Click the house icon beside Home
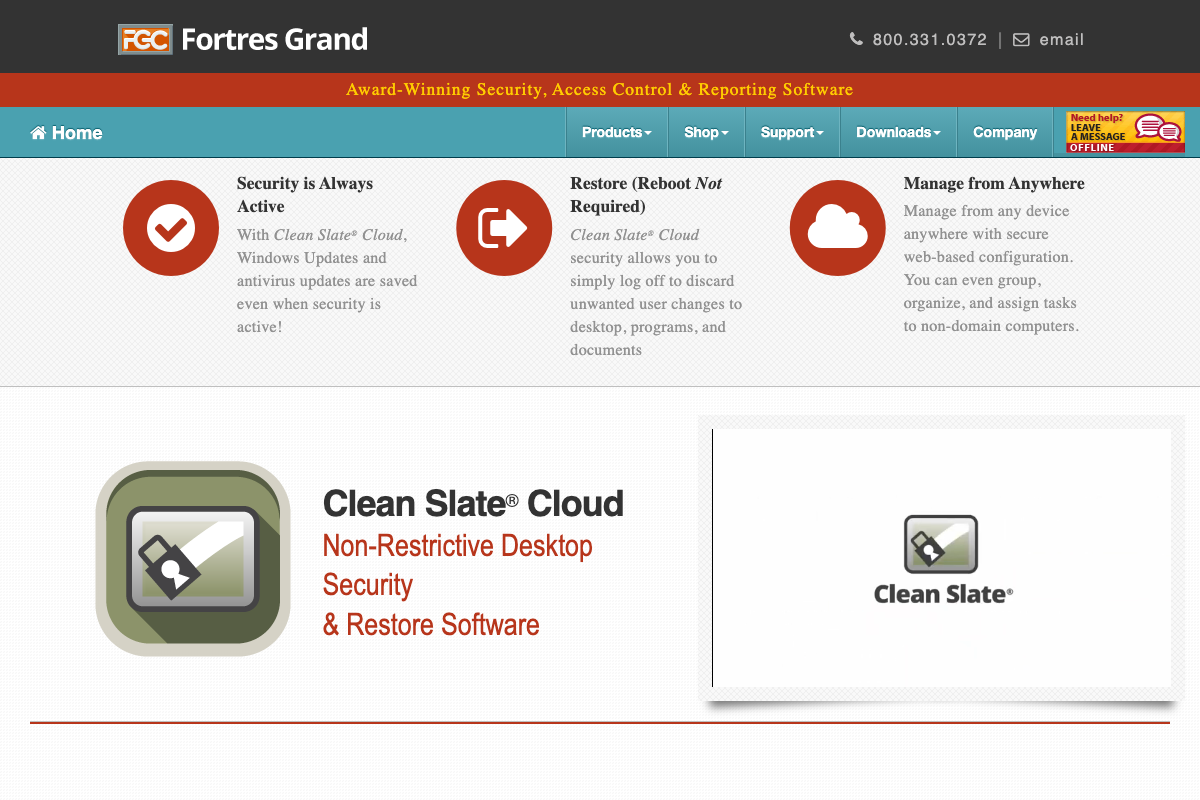 click(x=39, y=133)
